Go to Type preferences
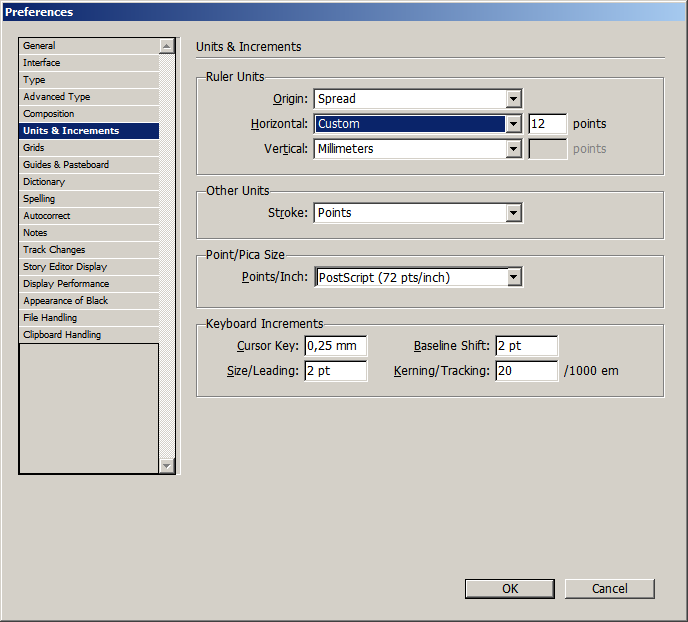The image size is (688, 622). click(89, 80)
